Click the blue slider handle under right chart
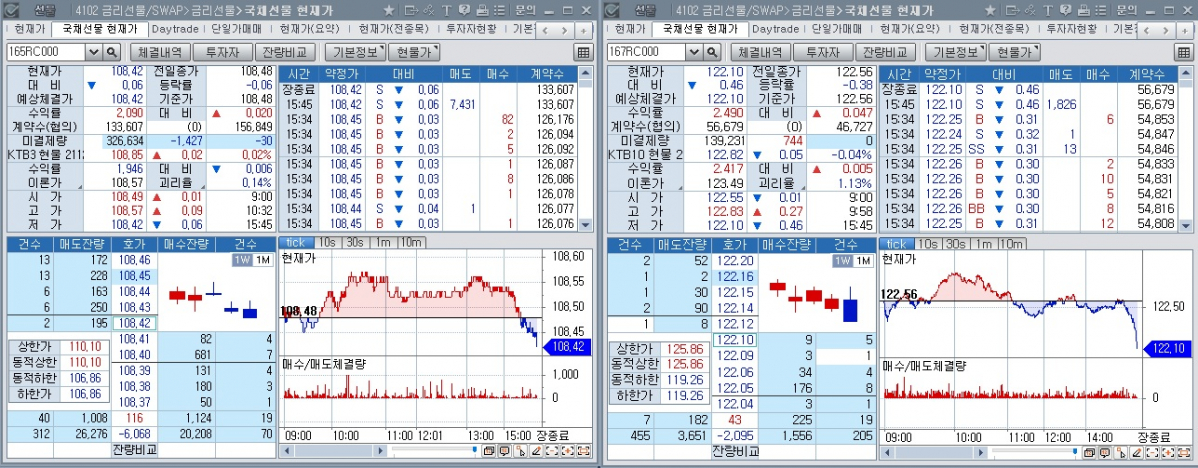Screen dimensions: 1198x468 click(x=1077, y=451)
